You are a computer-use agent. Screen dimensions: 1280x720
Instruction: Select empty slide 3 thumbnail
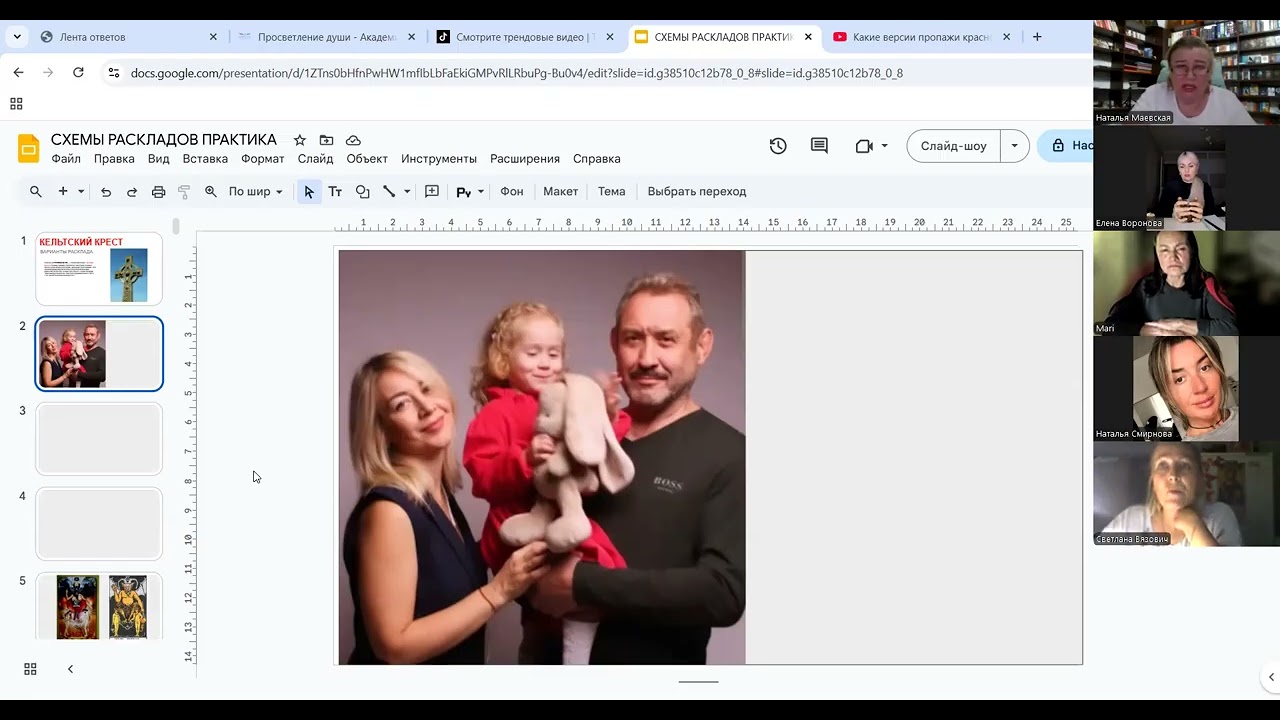click(99, 439)
